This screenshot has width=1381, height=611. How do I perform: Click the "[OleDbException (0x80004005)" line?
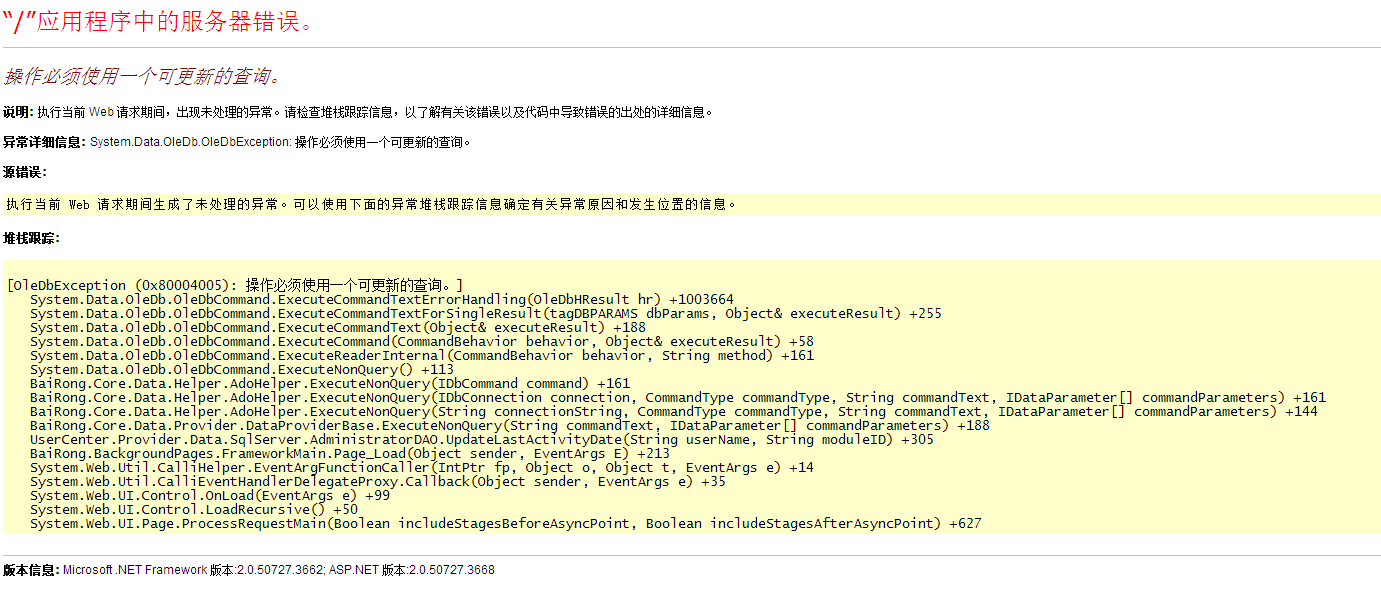235,285
